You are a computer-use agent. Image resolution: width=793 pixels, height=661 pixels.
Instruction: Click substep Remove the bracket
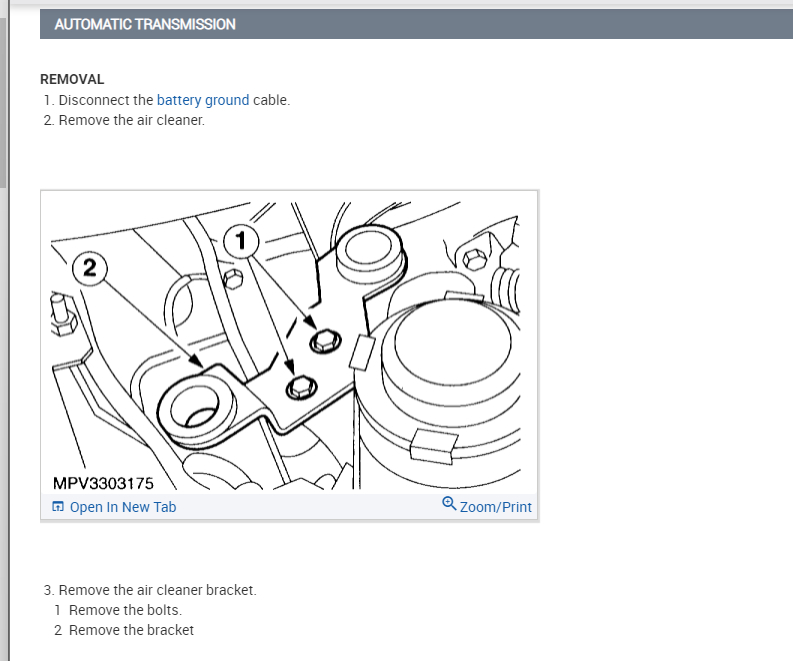tap(124, 630)
